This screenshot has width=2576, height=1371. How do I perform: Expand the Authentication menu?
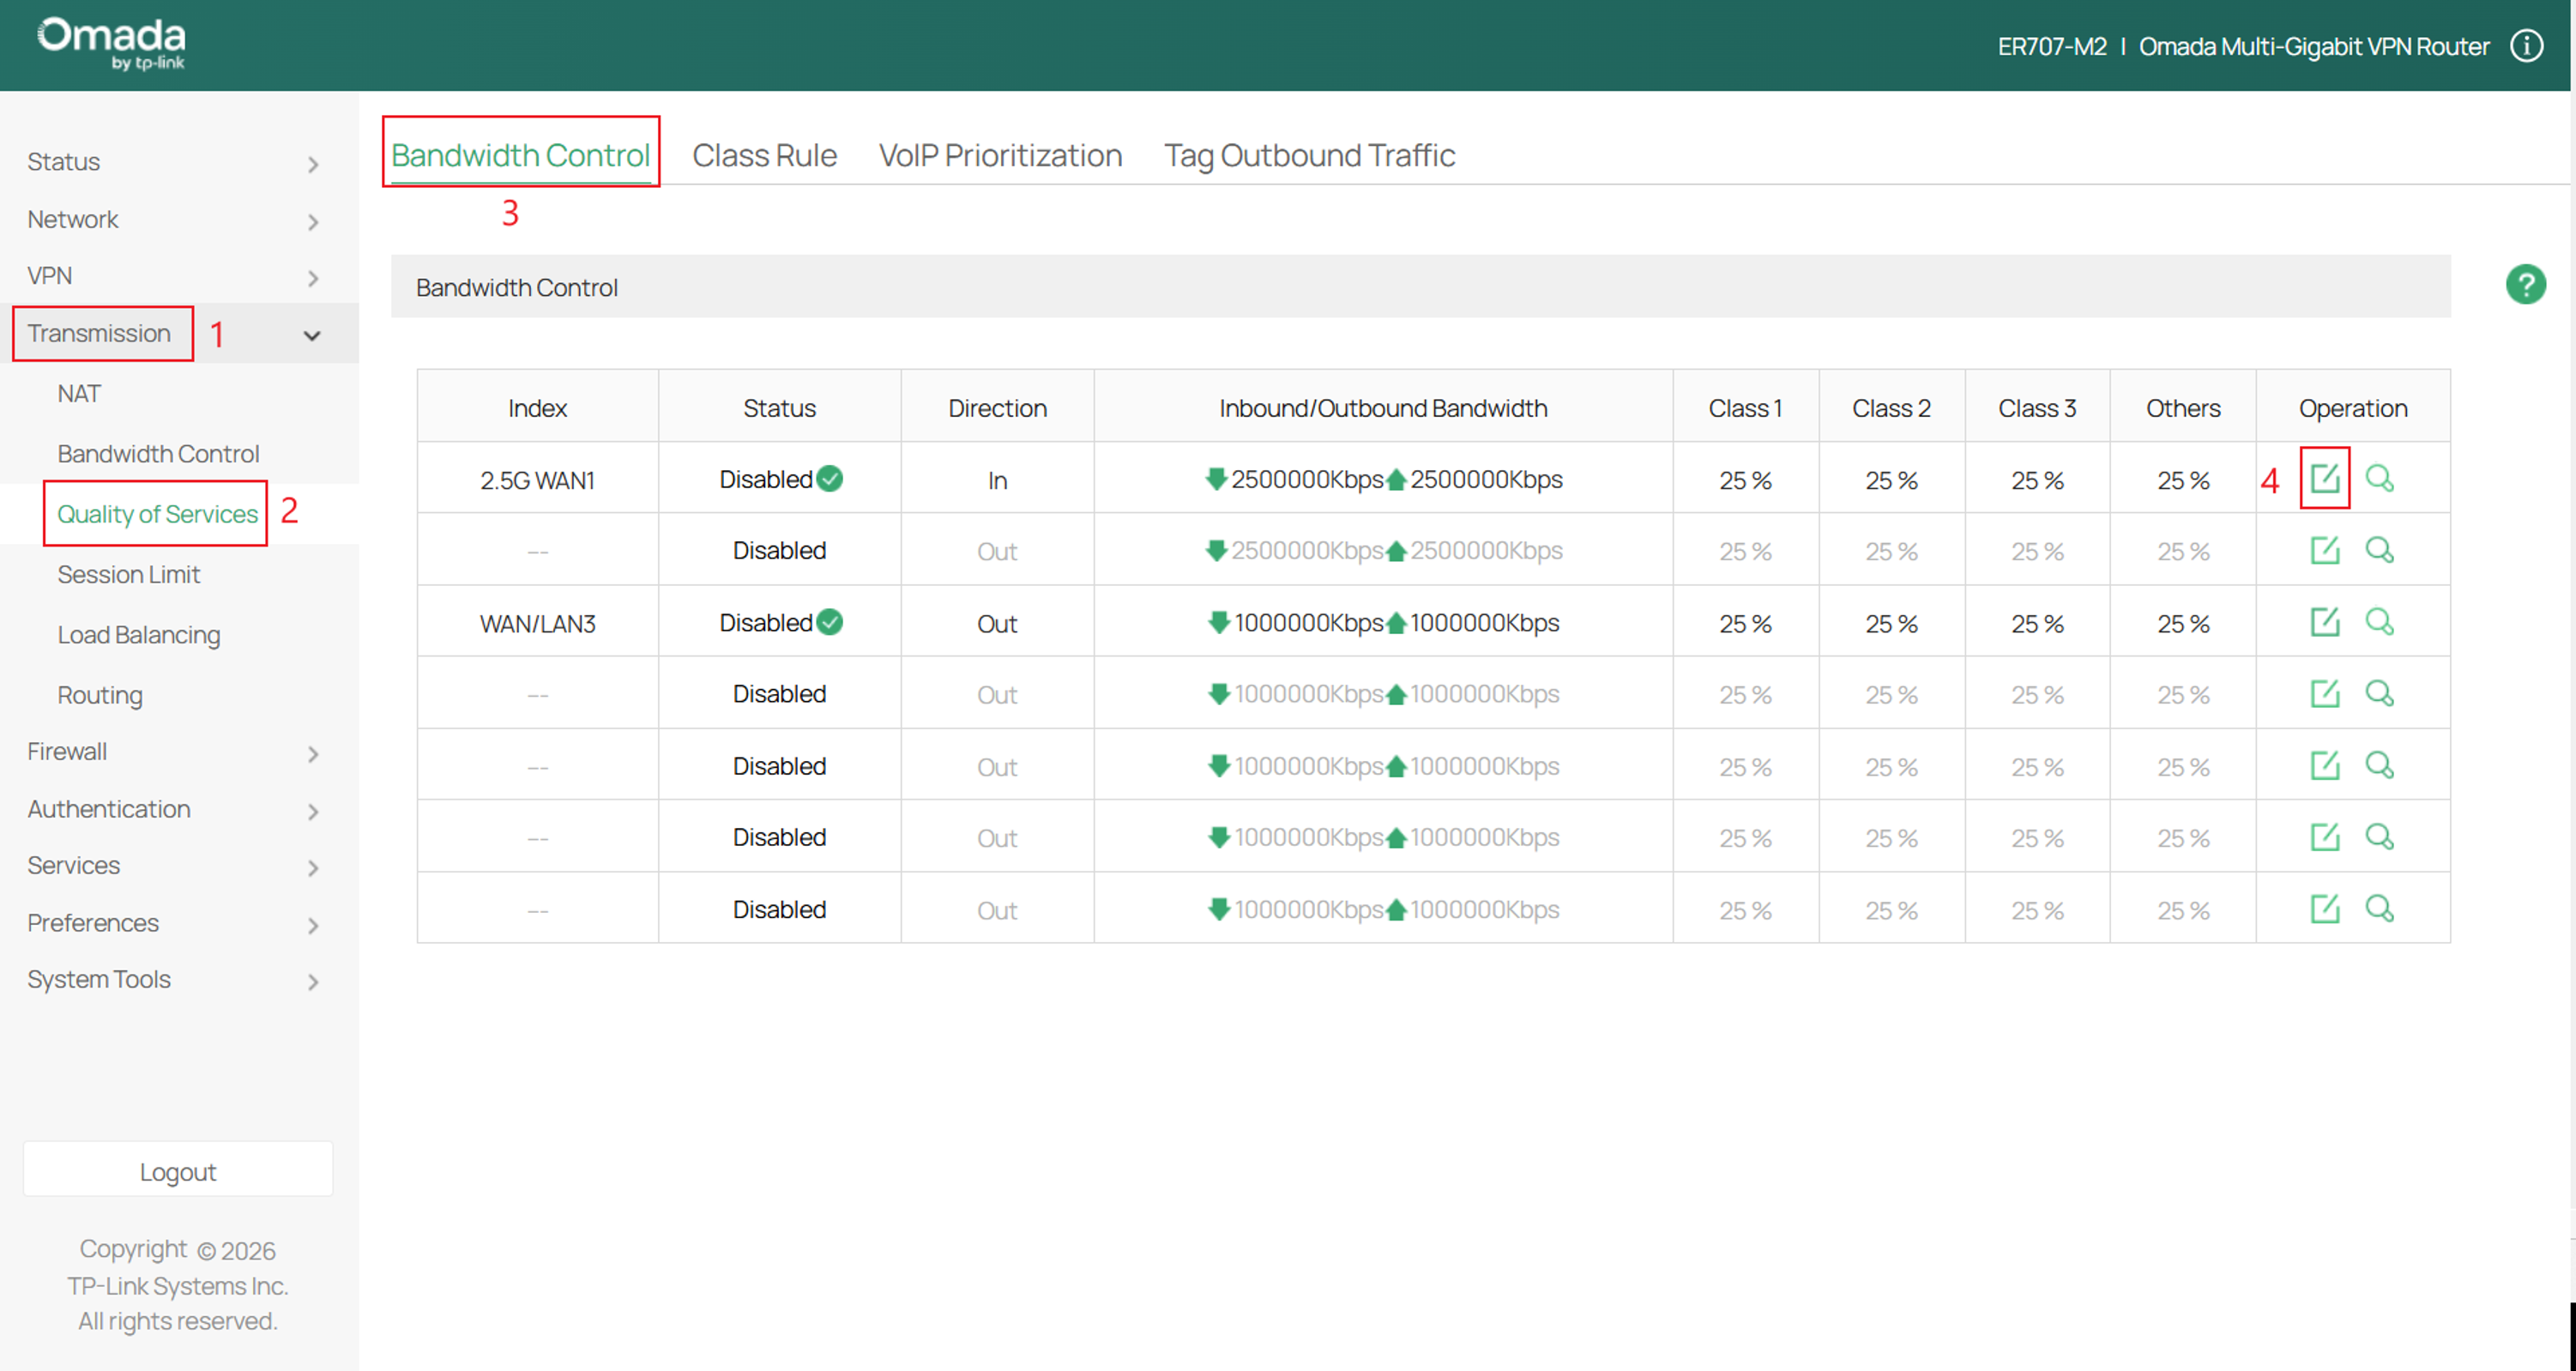click(x=178, y=809)
